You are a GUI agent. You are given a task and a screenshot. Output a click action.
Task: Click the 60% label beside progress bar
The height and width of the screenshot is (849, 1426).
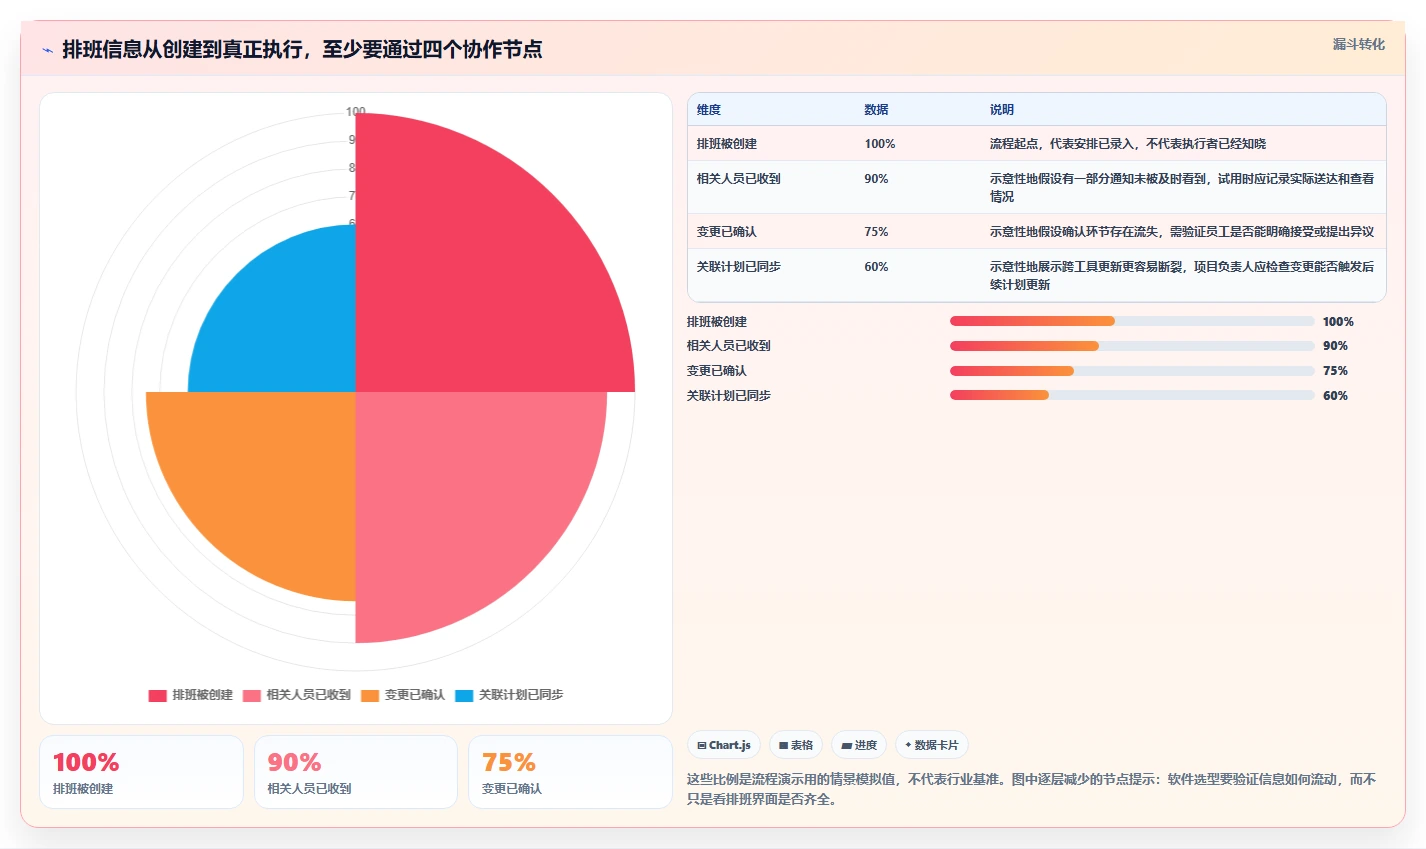coord(1335,396)
